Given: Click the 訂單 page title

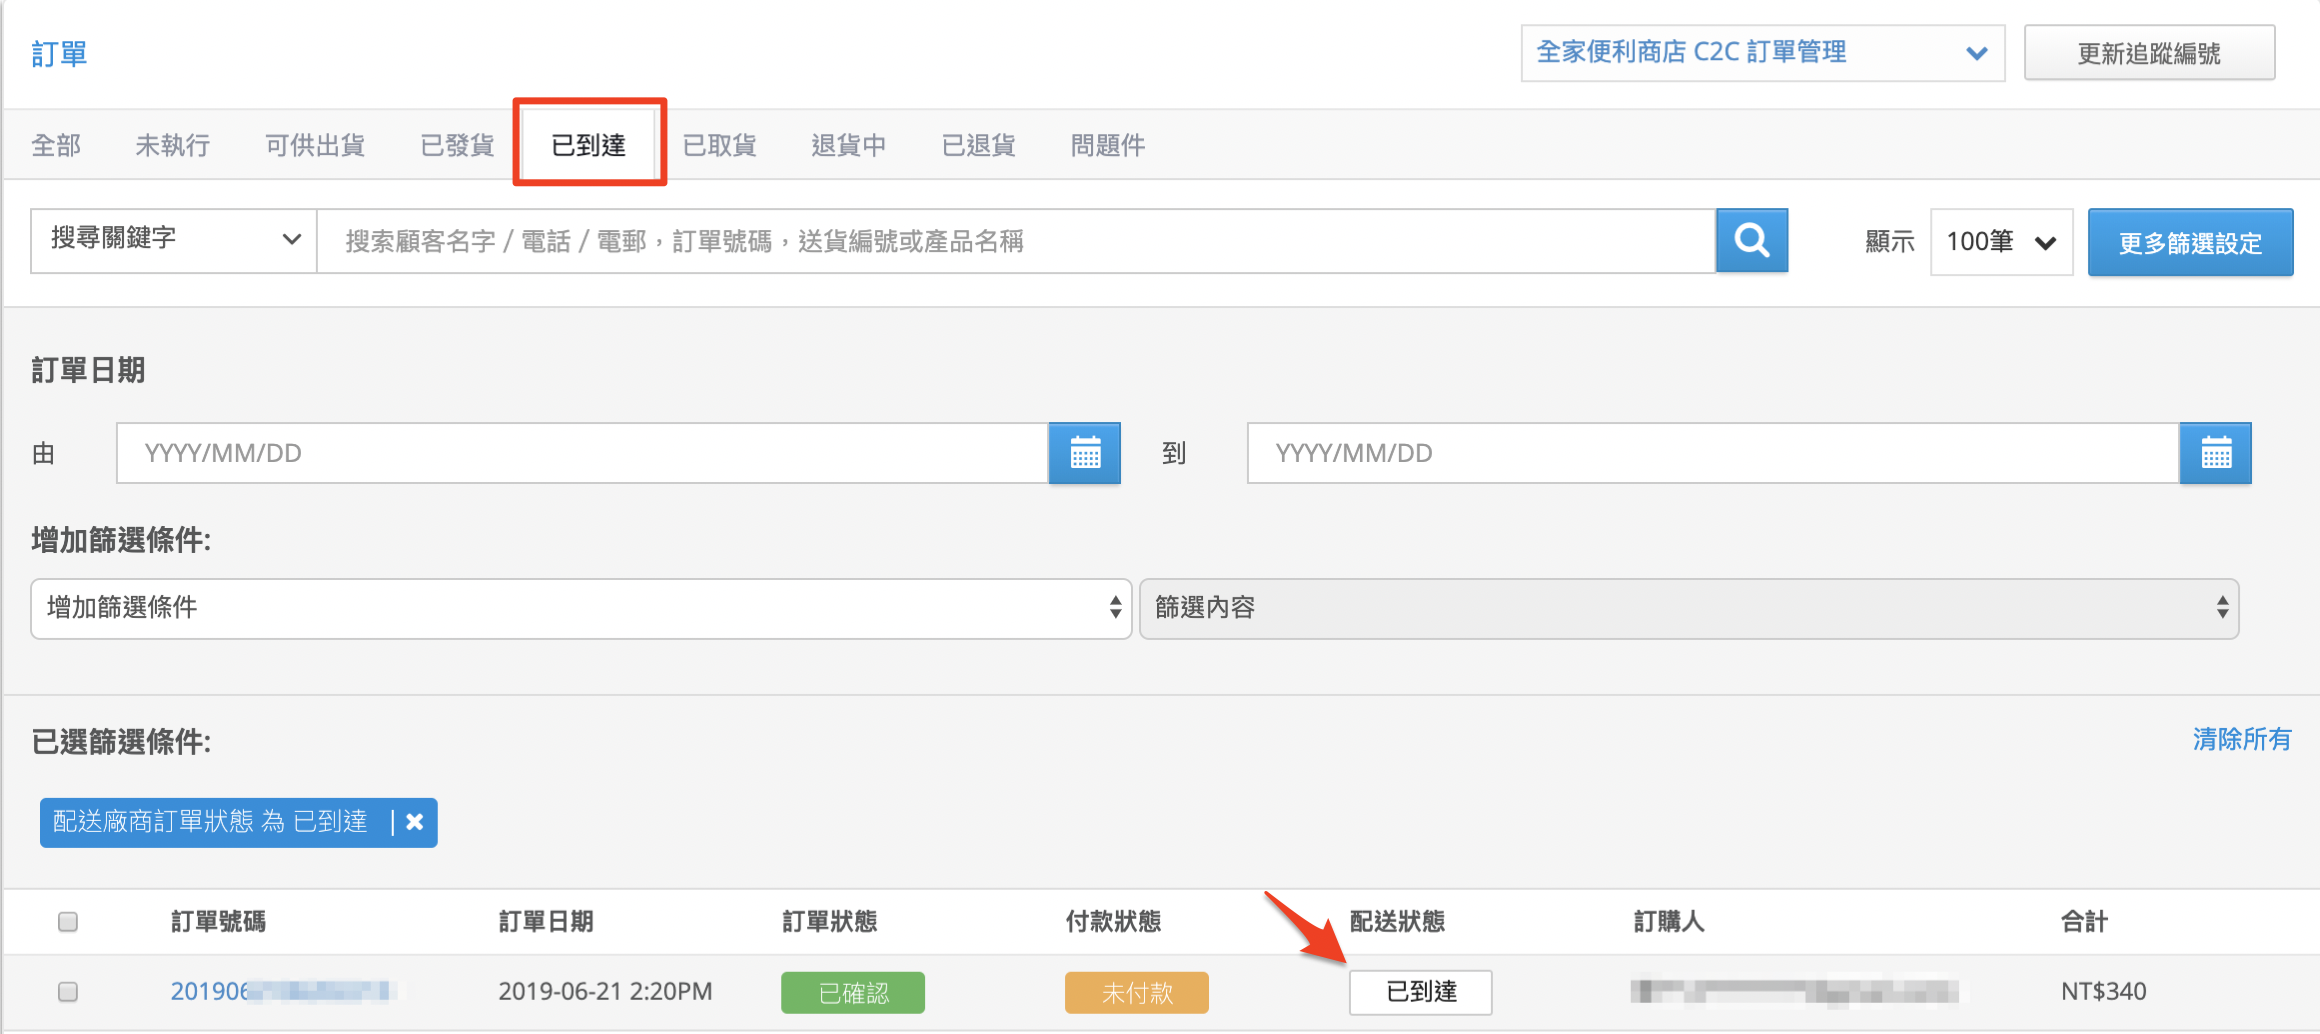Looking at the screenshot, I should (59, 53).
